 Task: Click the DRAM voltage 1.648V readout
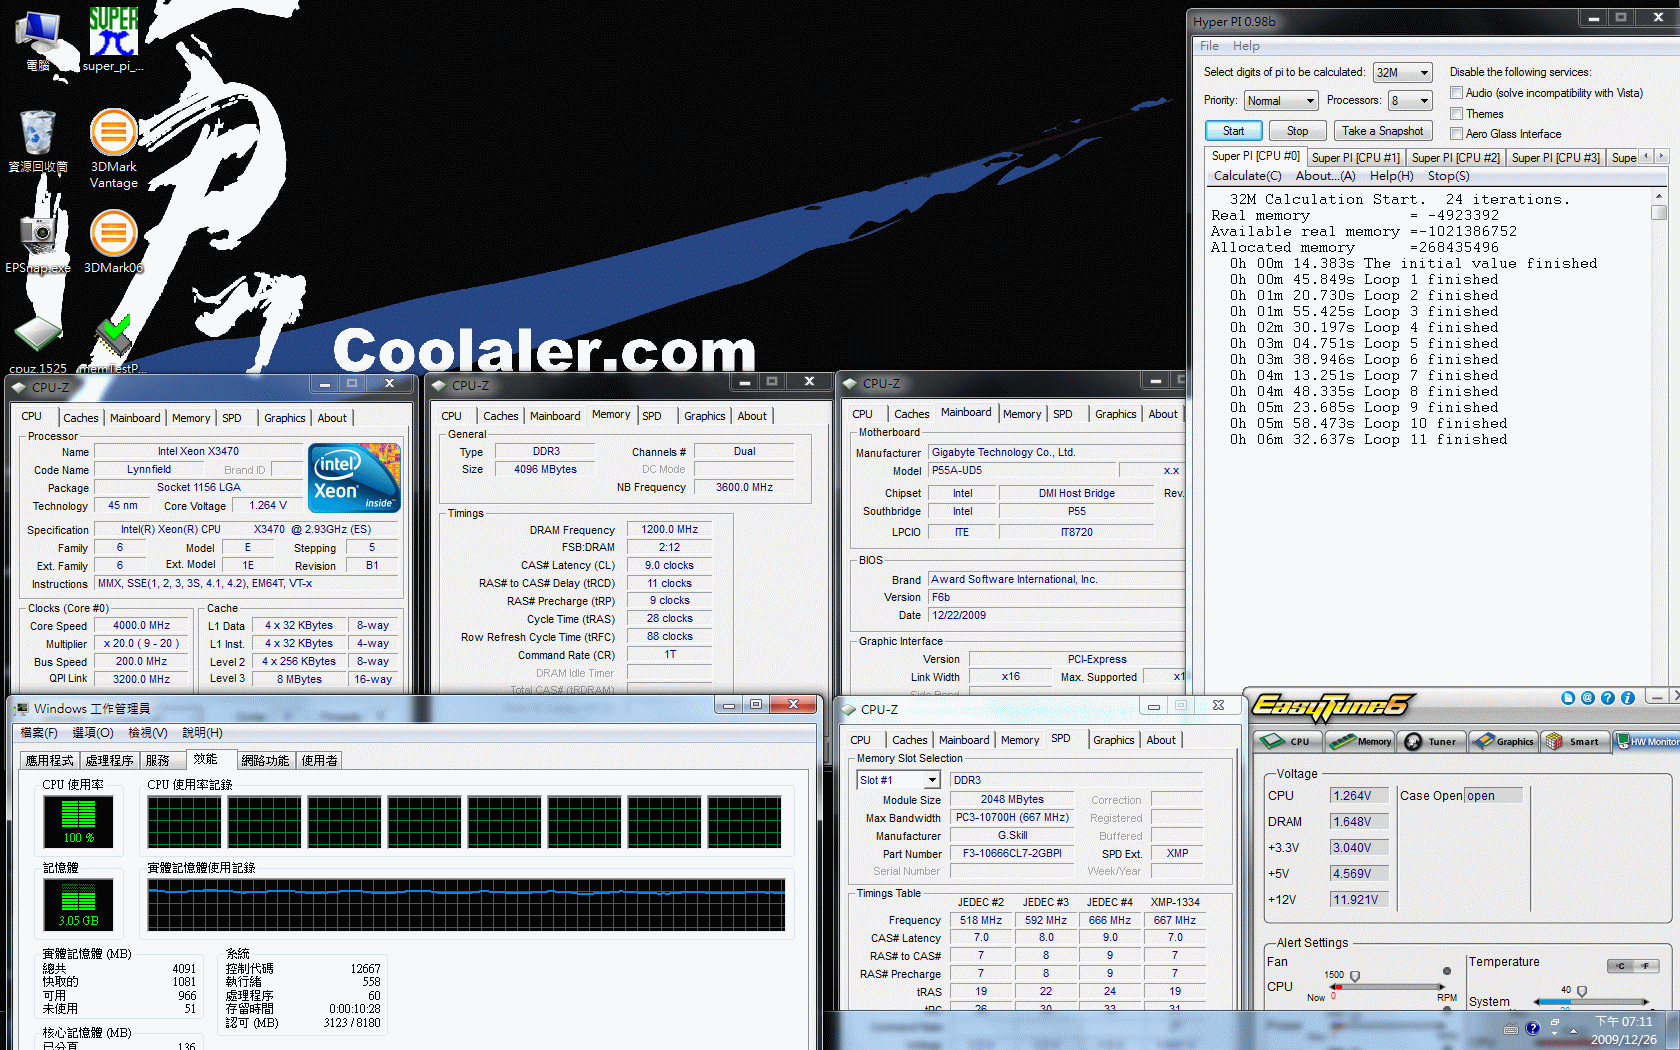click(x=1359, y=822)
